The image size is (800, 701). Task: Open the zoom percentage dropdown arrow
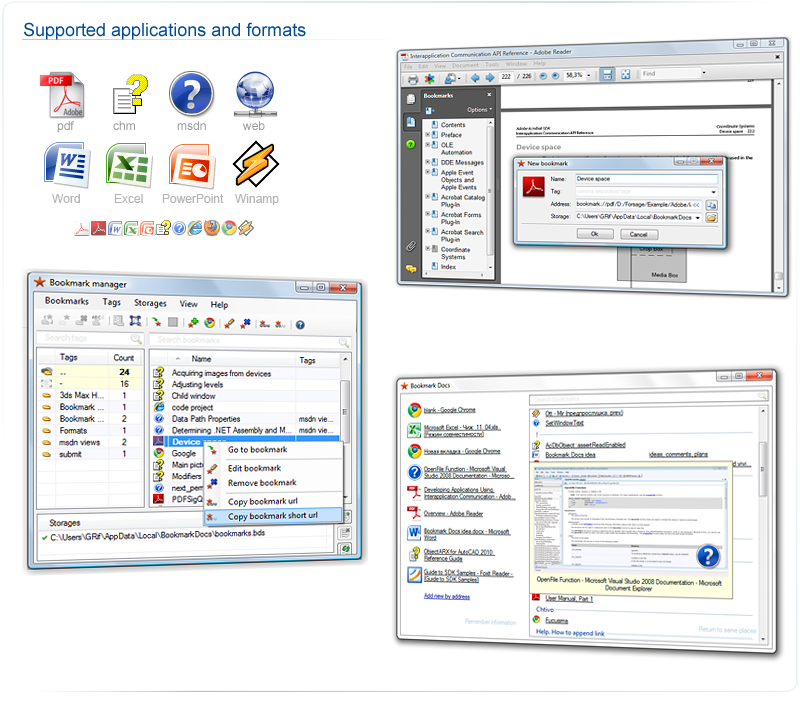pyautogui.click(x=589, y=75)
